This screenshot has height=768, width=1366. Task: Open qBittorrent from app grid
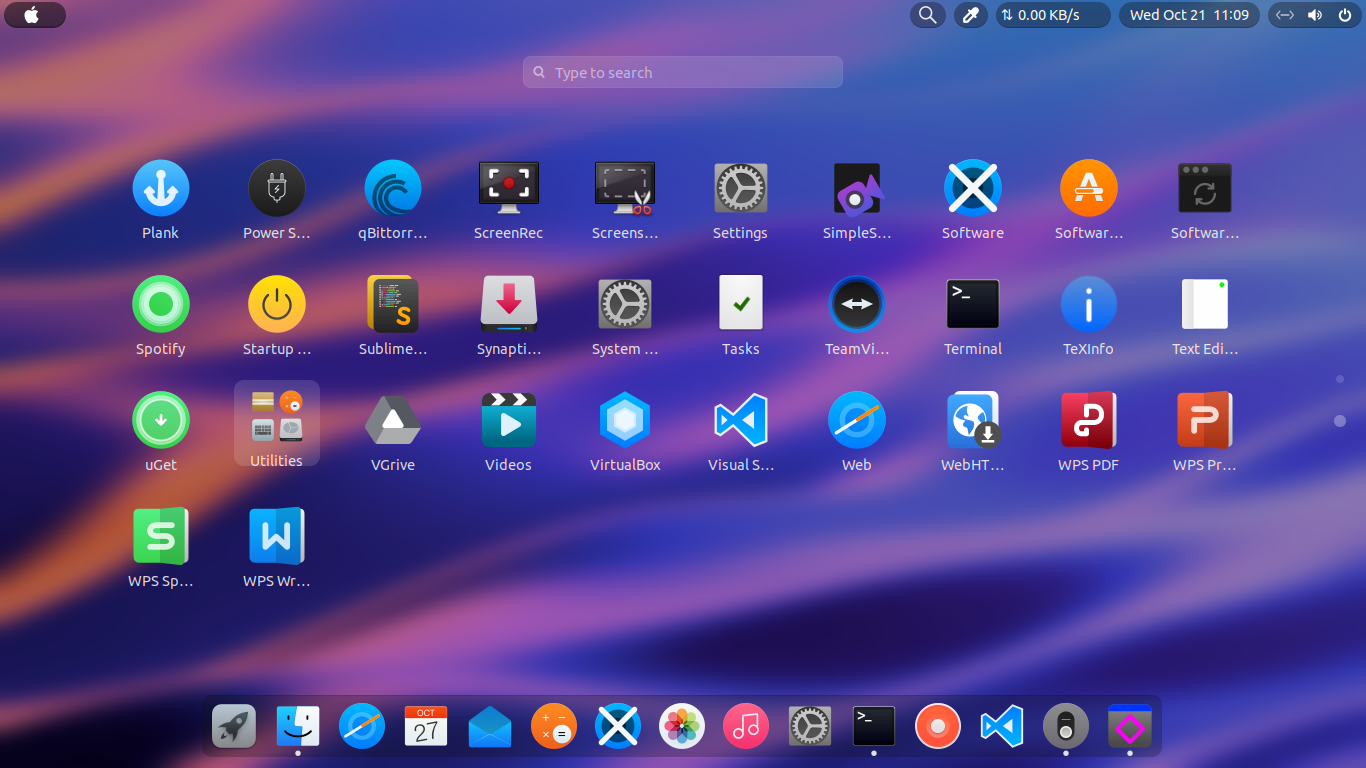pyautogui.click(x=392, y=188)
